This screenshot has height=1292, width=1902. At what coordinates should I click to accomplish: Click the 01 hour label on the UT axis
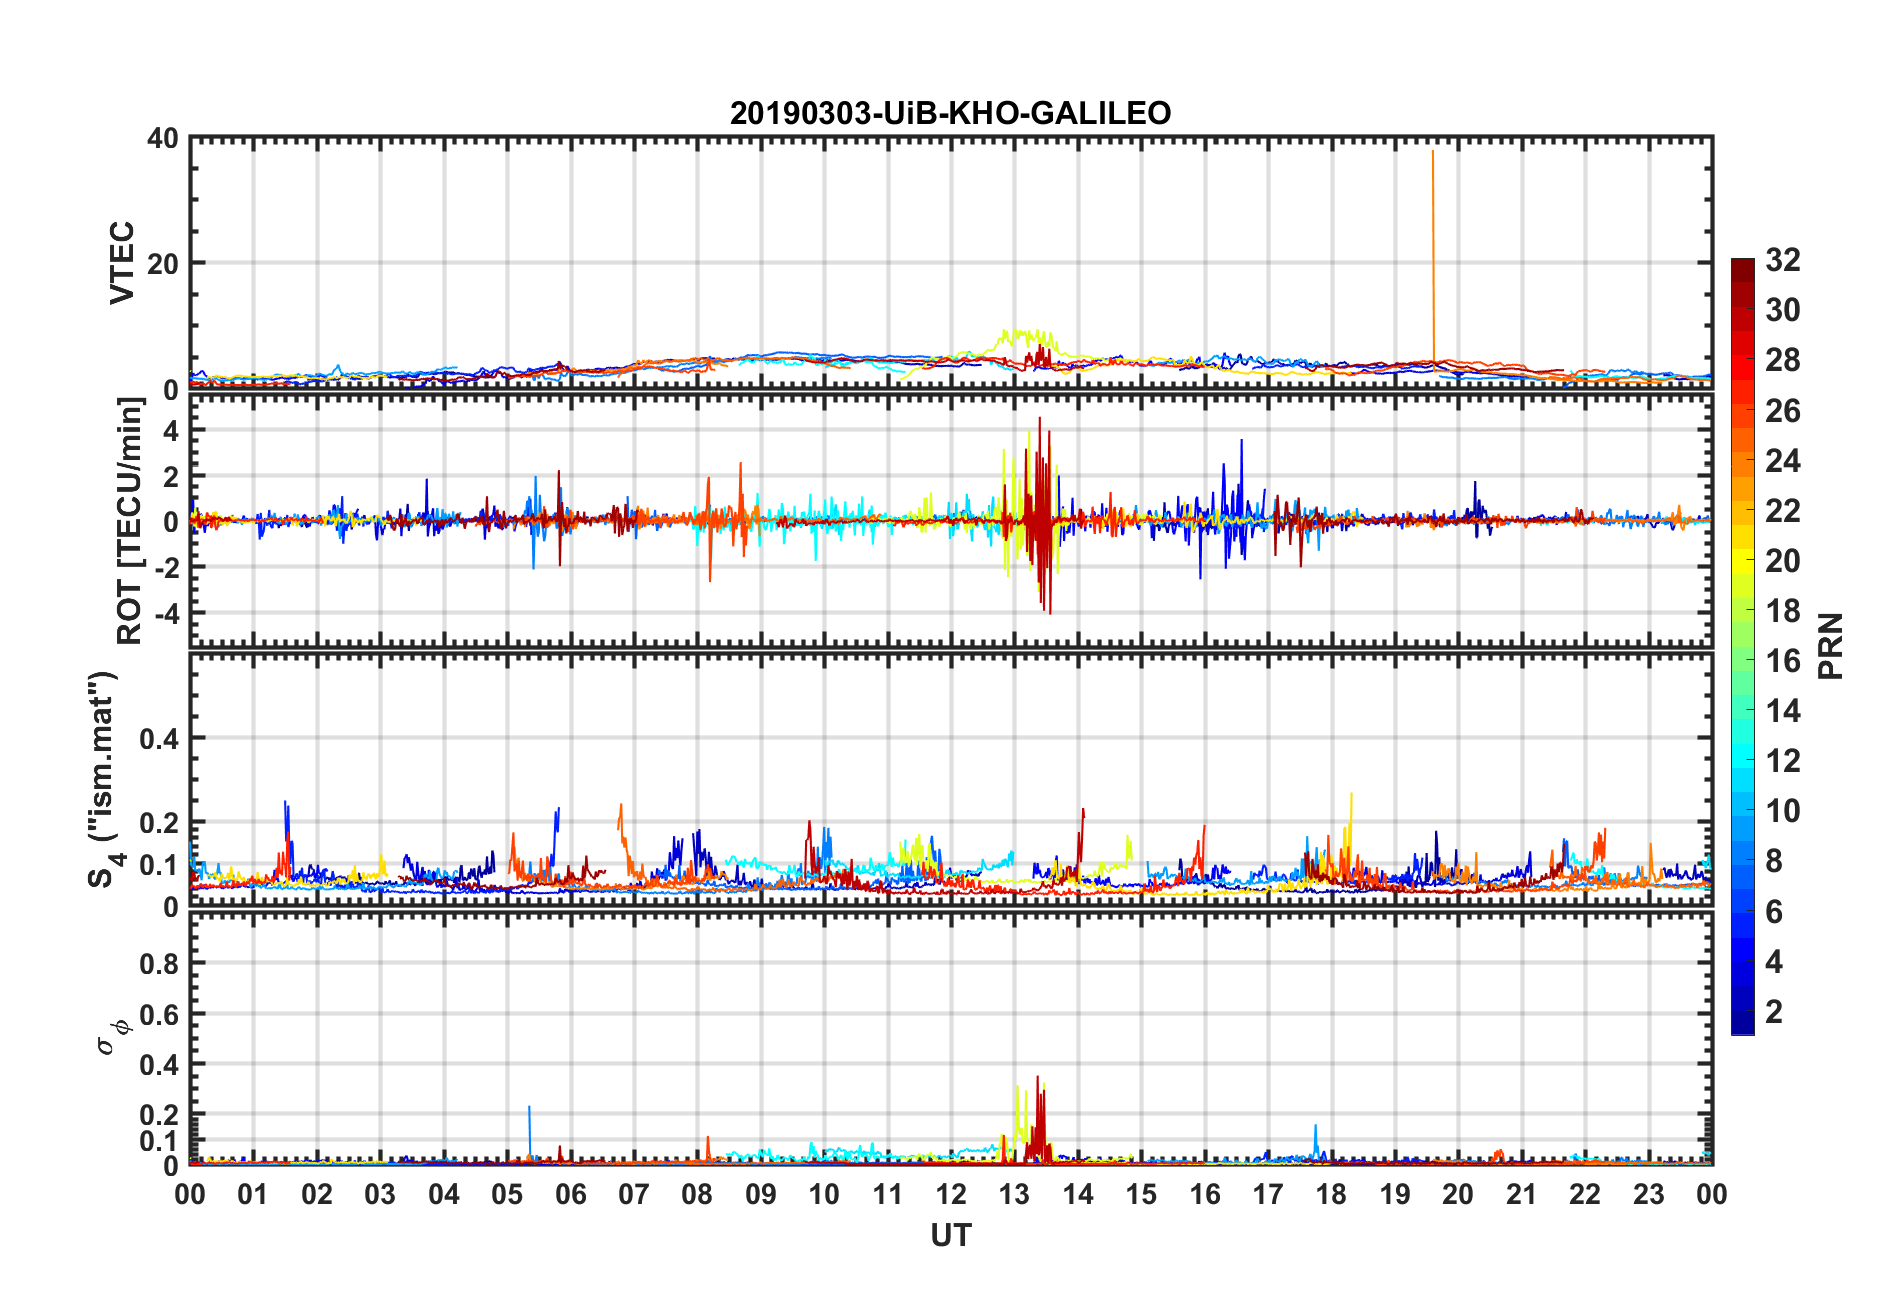[x=253, y=1194]
